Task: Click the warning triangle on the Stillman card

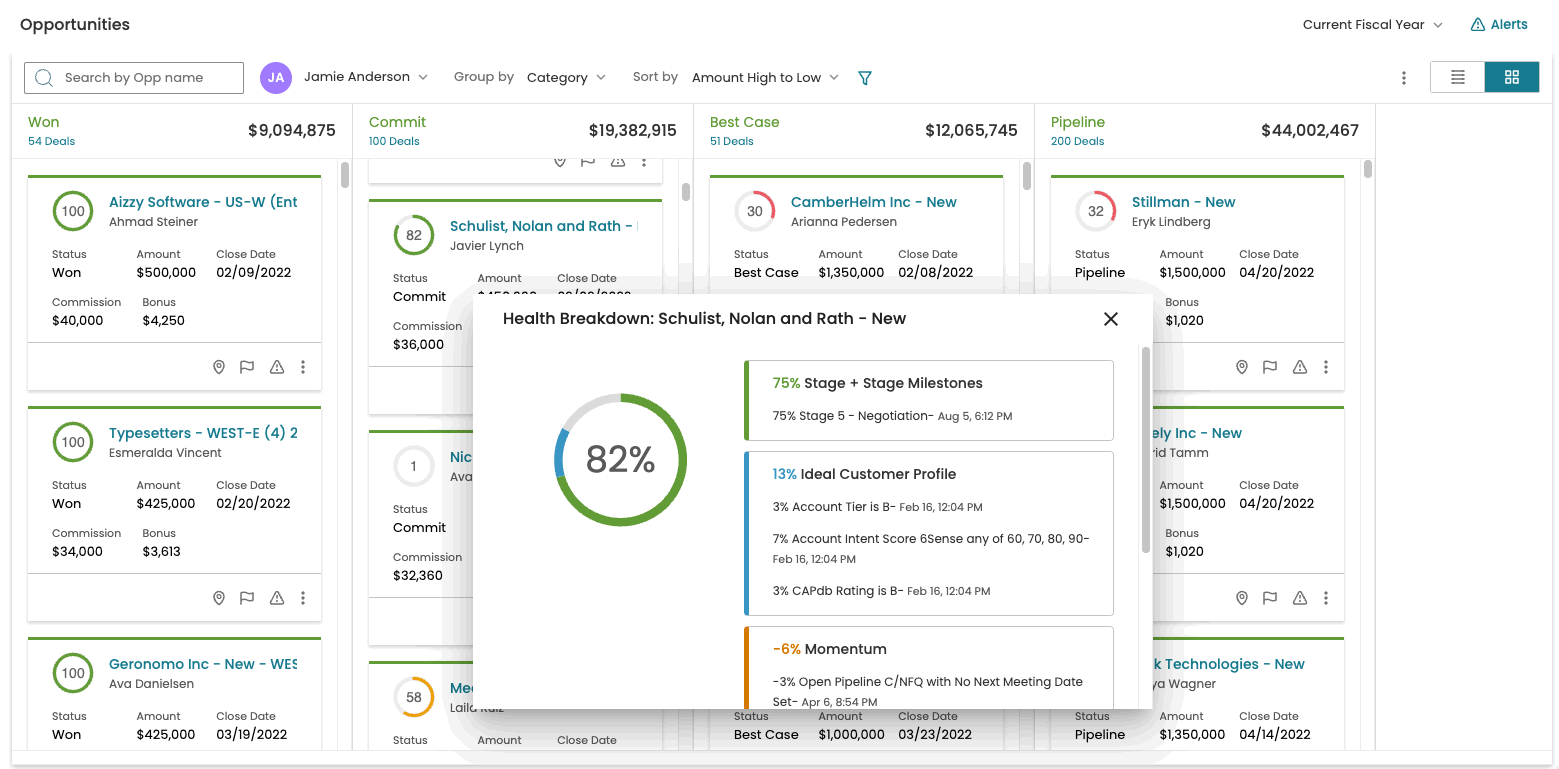Action: tap(1300, 367)
